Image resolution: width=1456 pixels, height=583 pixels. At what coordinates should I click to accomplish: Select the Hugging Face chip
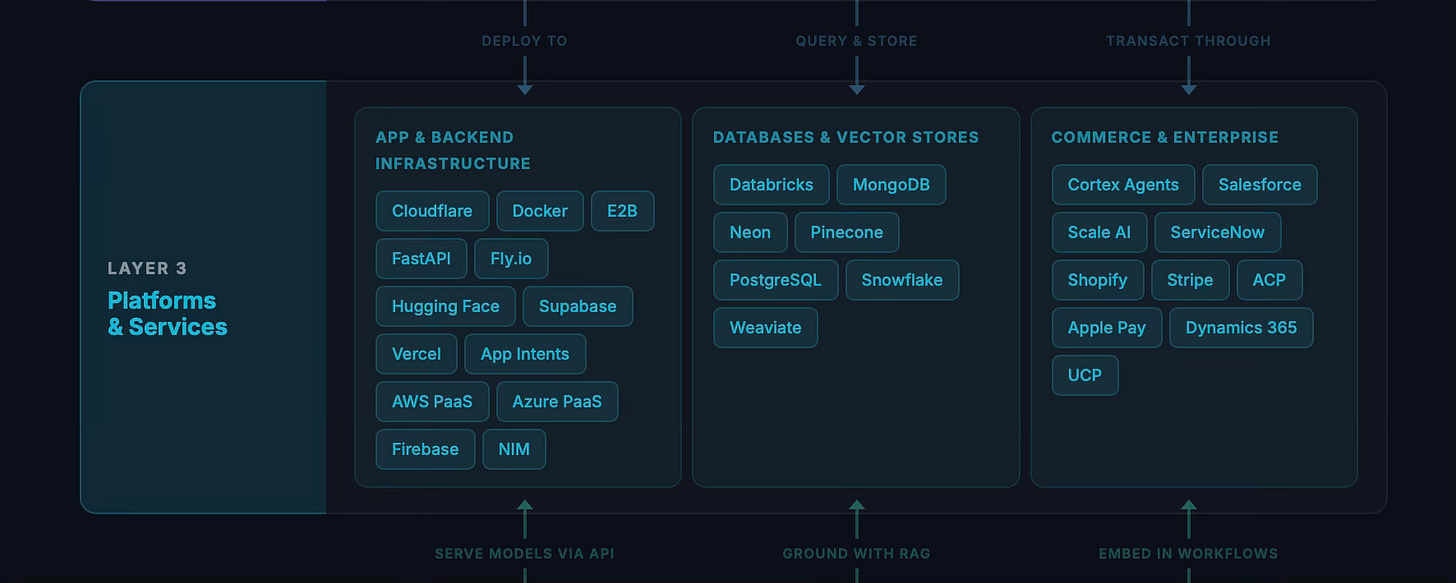pyautogui.click(x=446, y=306)
